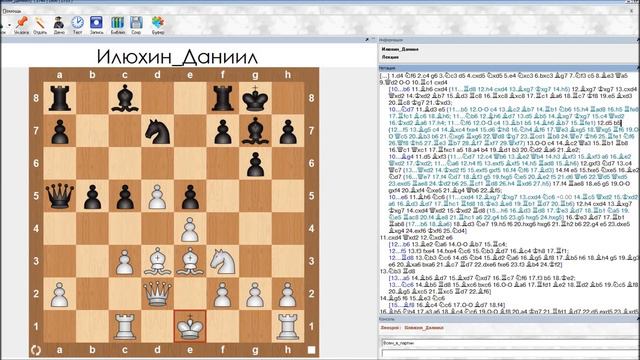Select the white pawn on c3
The image size is (640, 360).
[125, 261]
